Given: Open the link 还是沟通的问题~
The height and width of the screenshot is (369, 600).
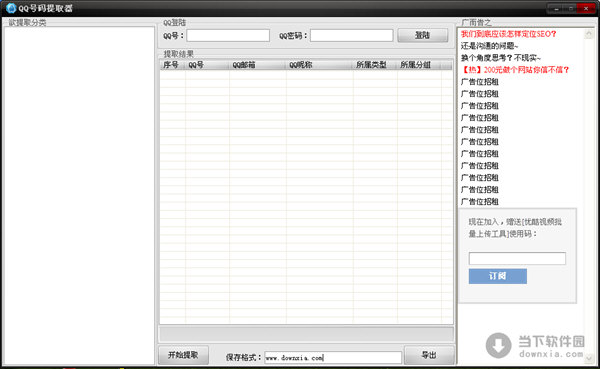Looking at the screenshot, I should tap(489, 46).
